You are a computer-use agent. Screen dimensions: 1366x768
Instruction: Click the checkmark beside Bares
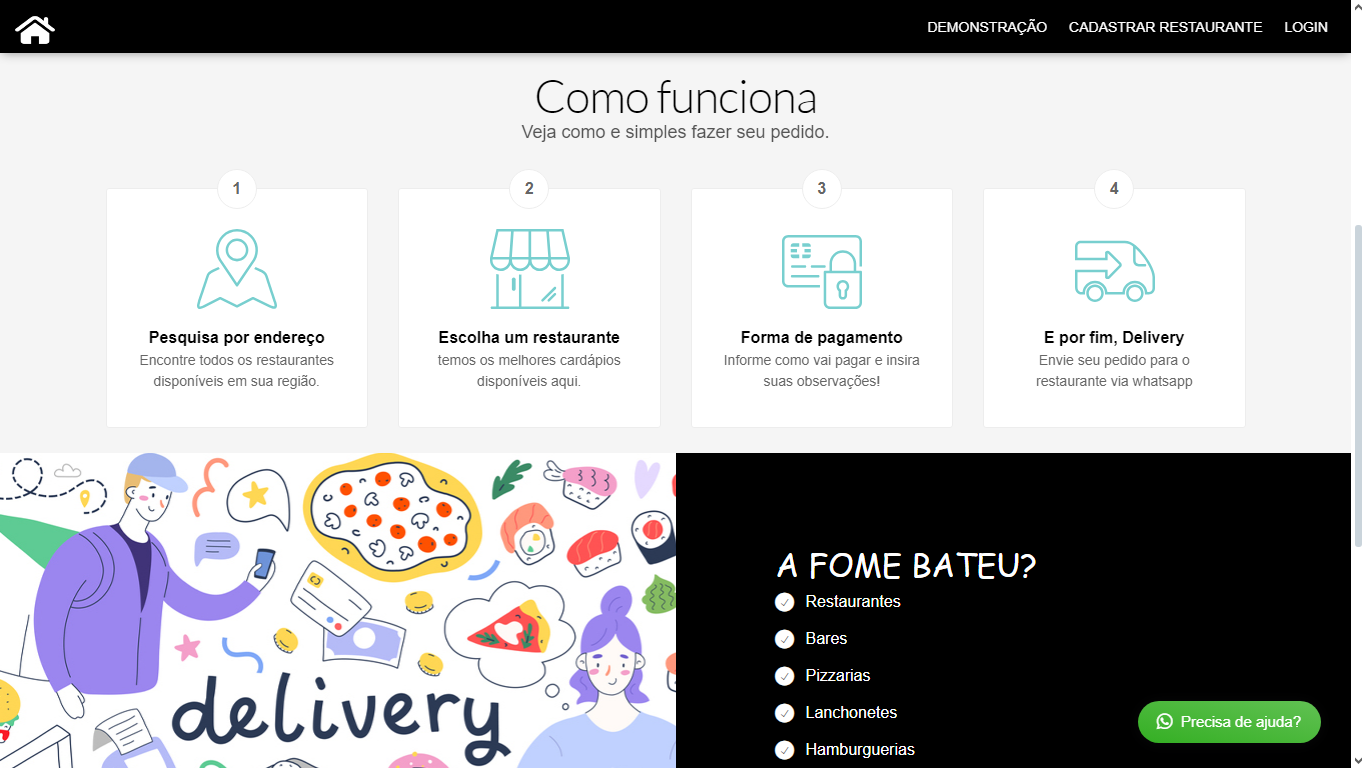(x=785, y=639)
